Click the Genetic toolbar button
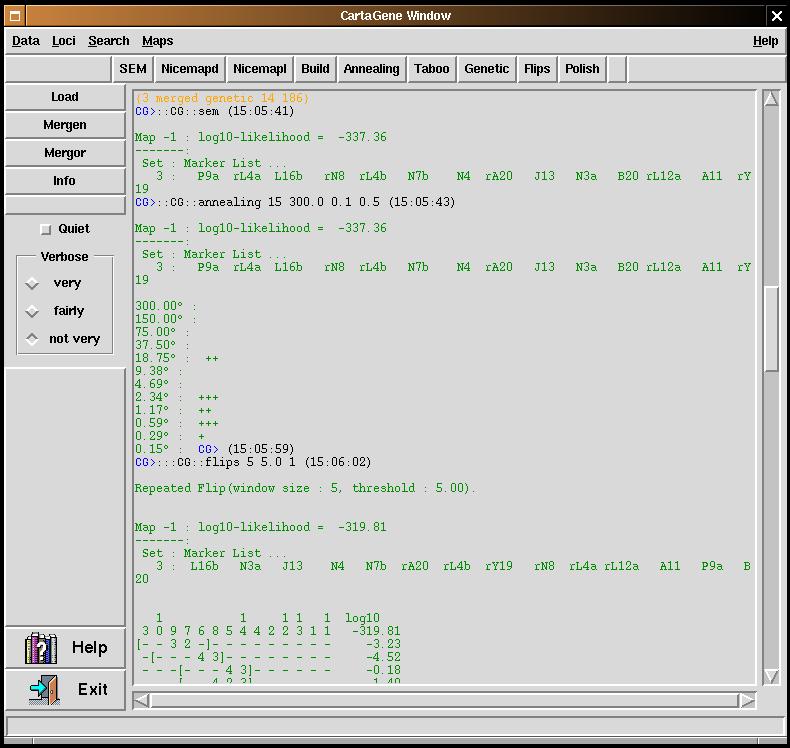The height and width of the screenshot is (748, 790). 487,69
